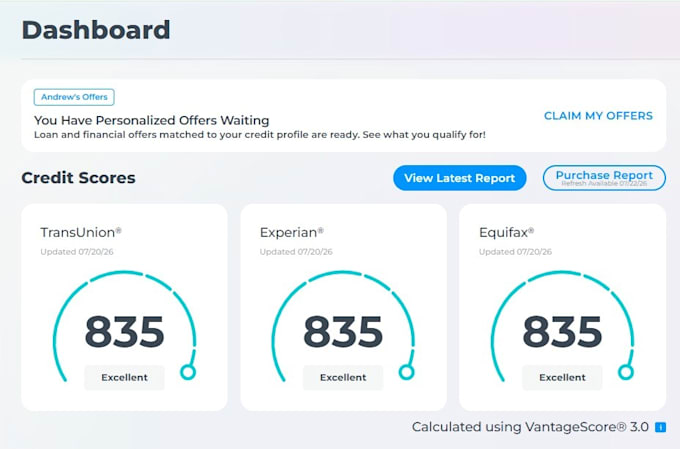Click the Dashboard page heading
This screenshot has width=680, height=449.
96,30
